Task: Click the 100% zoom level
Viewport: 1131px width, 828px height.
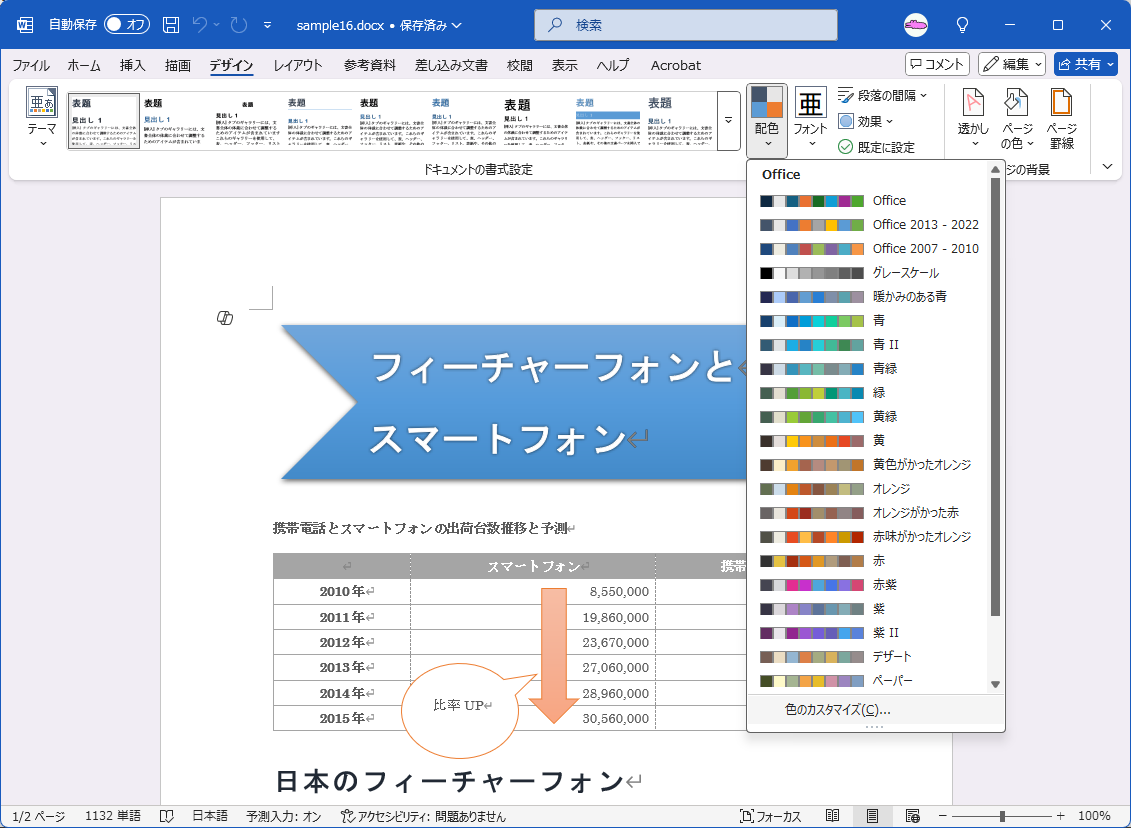Action: point(1094,816)
